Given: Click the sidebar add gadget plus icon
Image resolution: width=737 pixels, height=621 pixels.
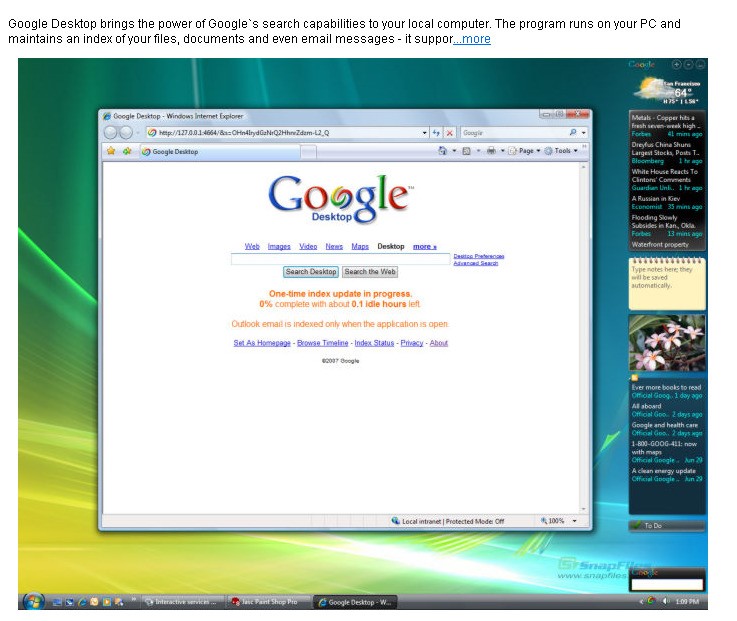Looking at the screenshot, I should (x=676, y=64).
